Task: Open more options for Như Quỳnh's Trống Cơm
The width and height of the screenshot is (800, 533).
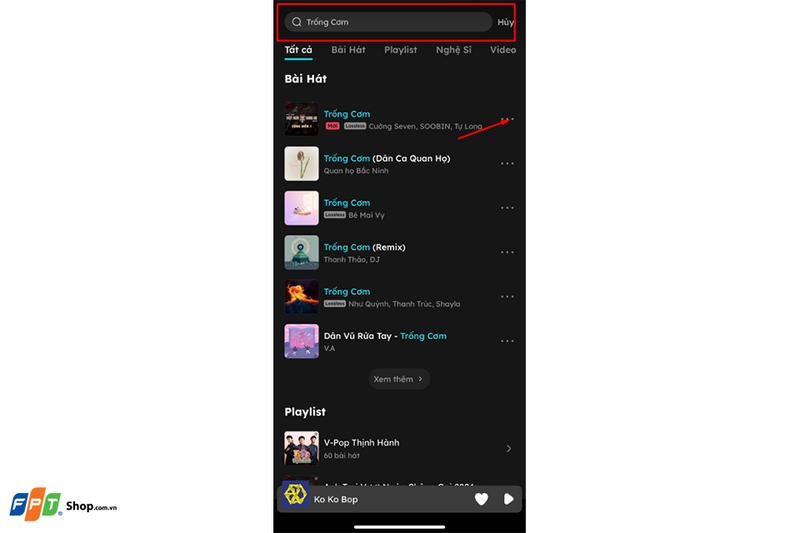Action: (507, 296)
